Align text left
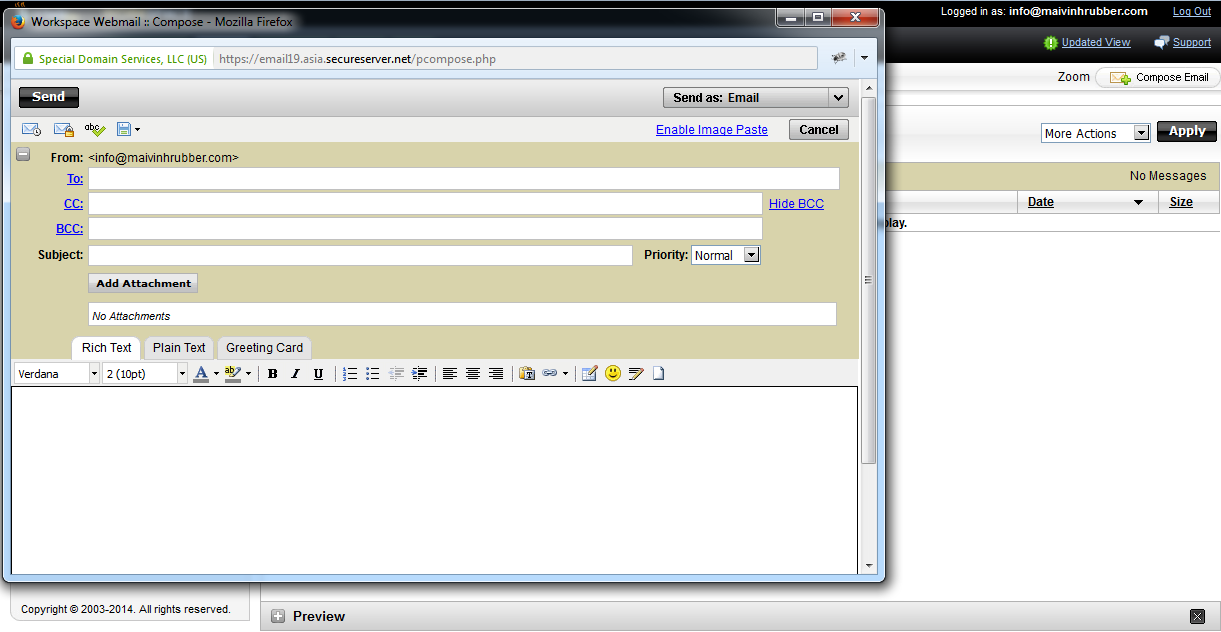 click(x=450, y=374)
